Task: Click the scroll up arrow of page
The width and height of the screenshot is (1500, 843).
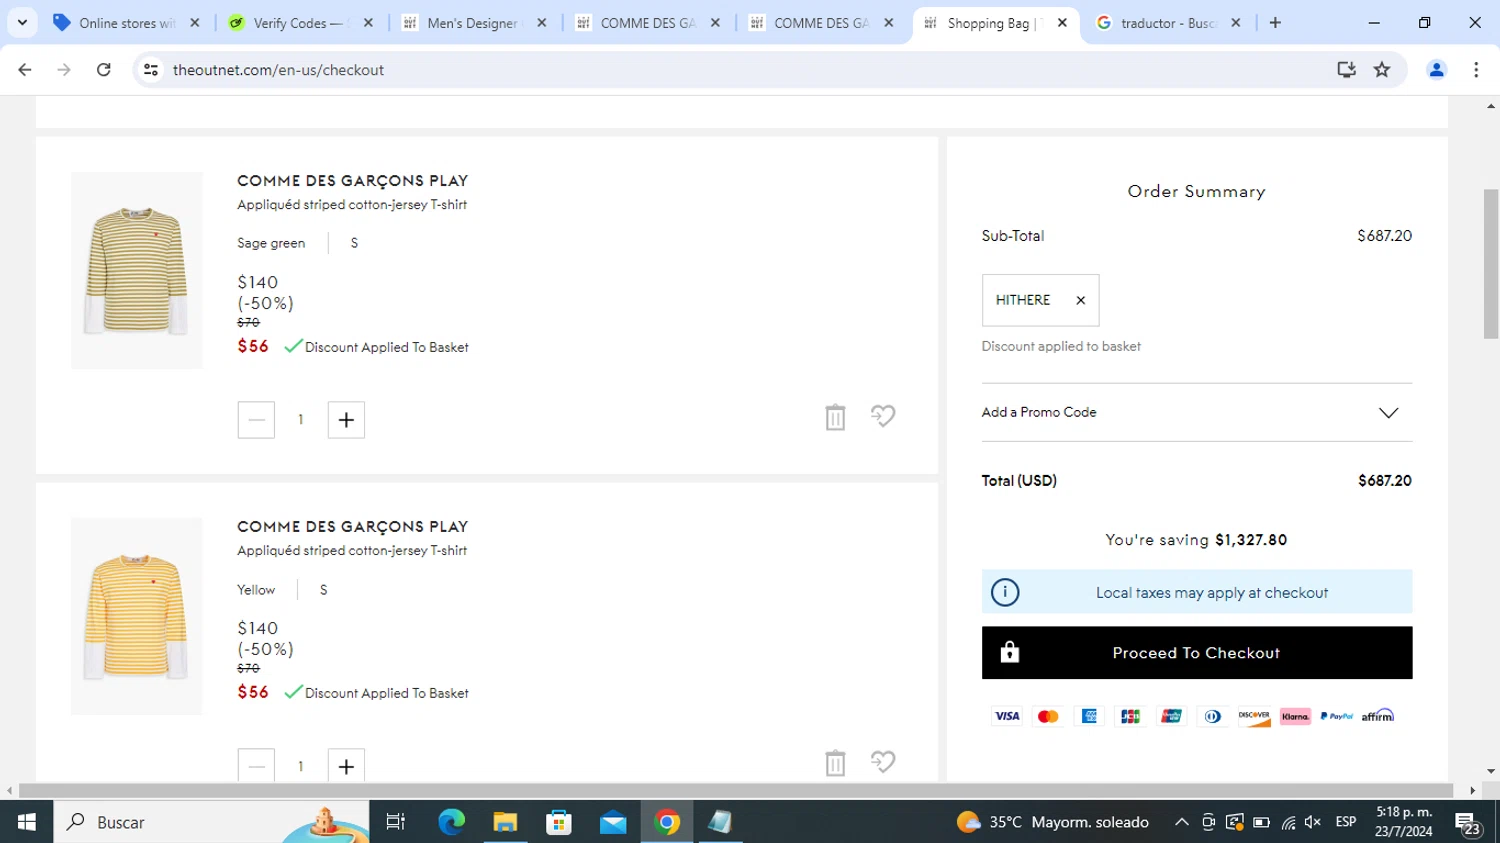Action: click(1491, 105)
